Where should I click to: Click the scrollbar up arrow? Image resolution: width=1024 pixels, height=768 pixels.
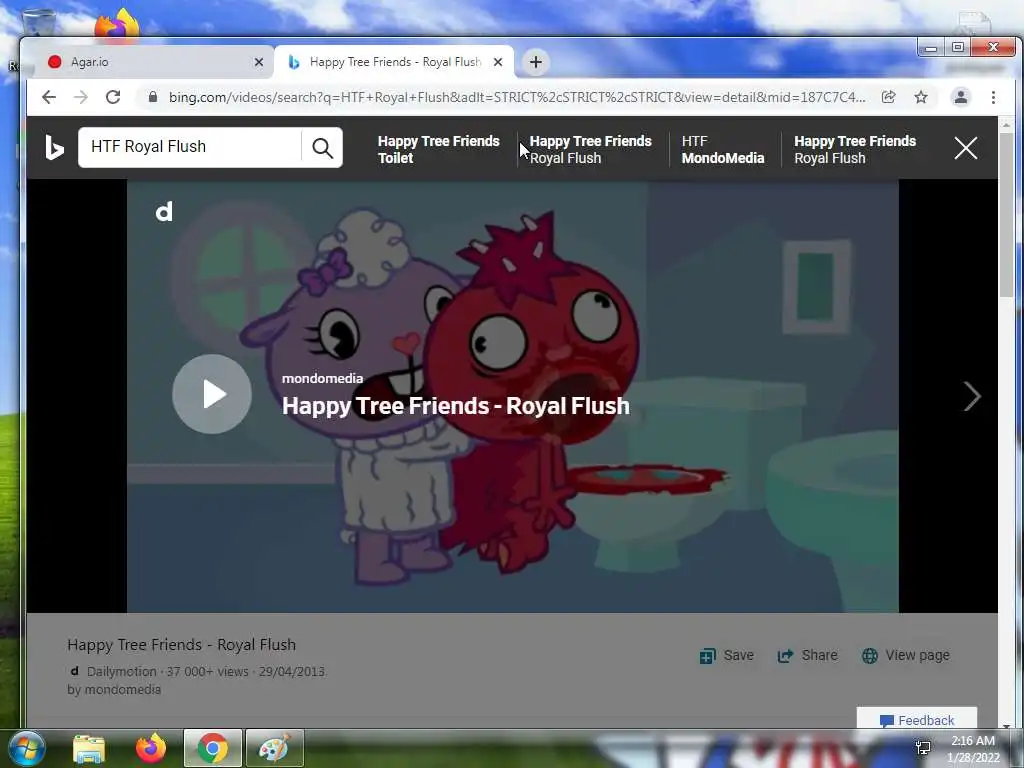[1006, 124]
